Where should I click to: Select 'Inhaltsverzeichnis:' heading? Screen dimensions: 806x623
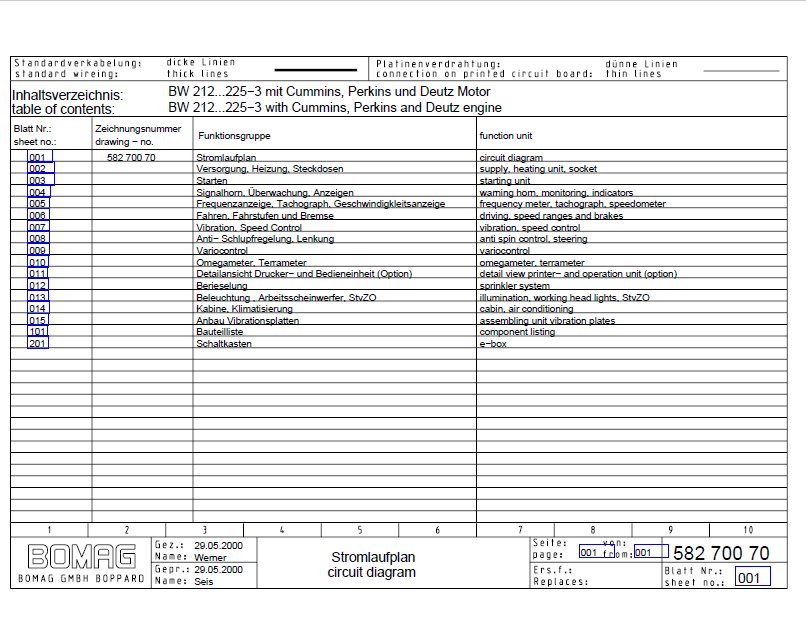67,95
